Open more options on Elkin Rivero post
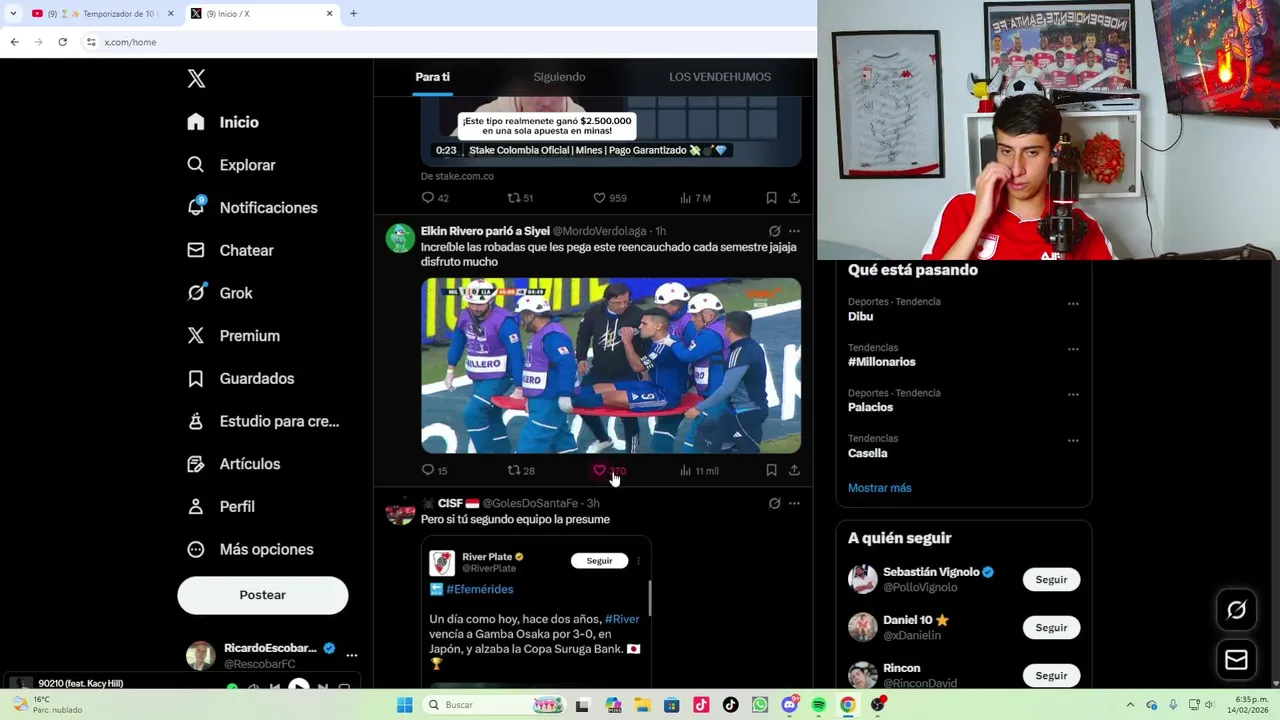Image resolution: width=1280 pixels, height=720 pixels. click(x=794, y=231)
